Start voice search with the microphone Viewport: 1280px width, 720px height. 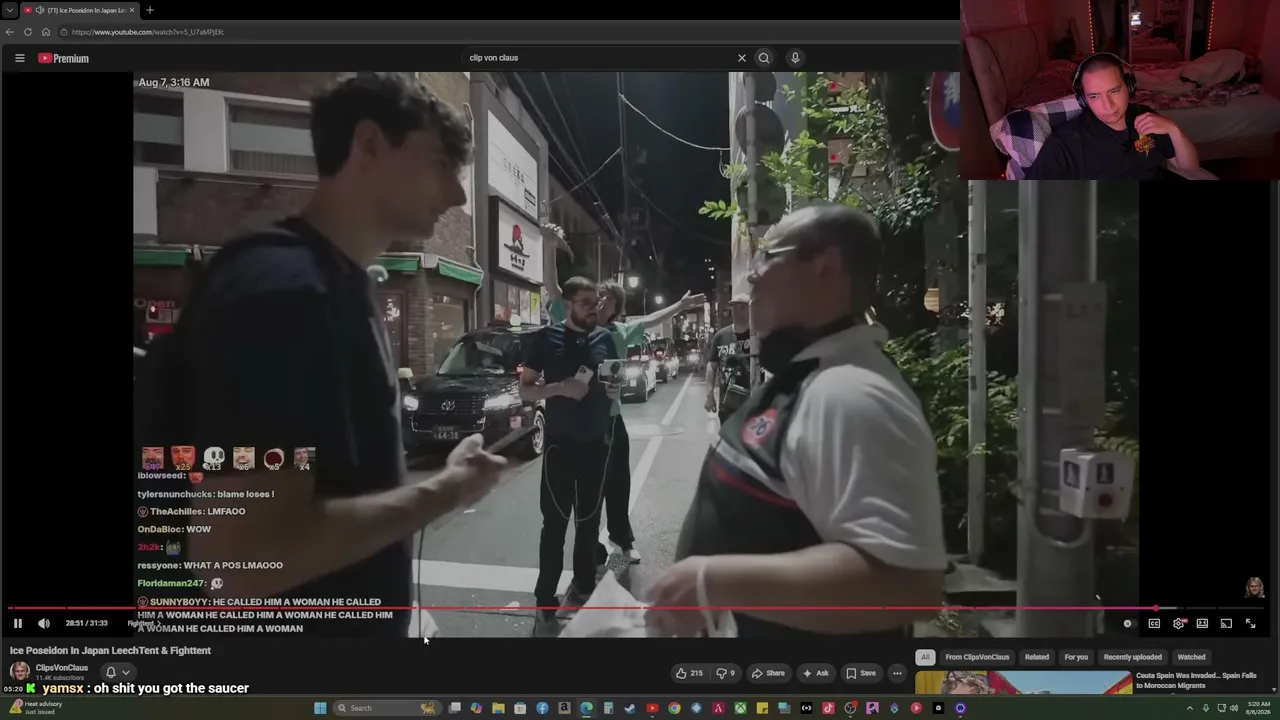795,58
